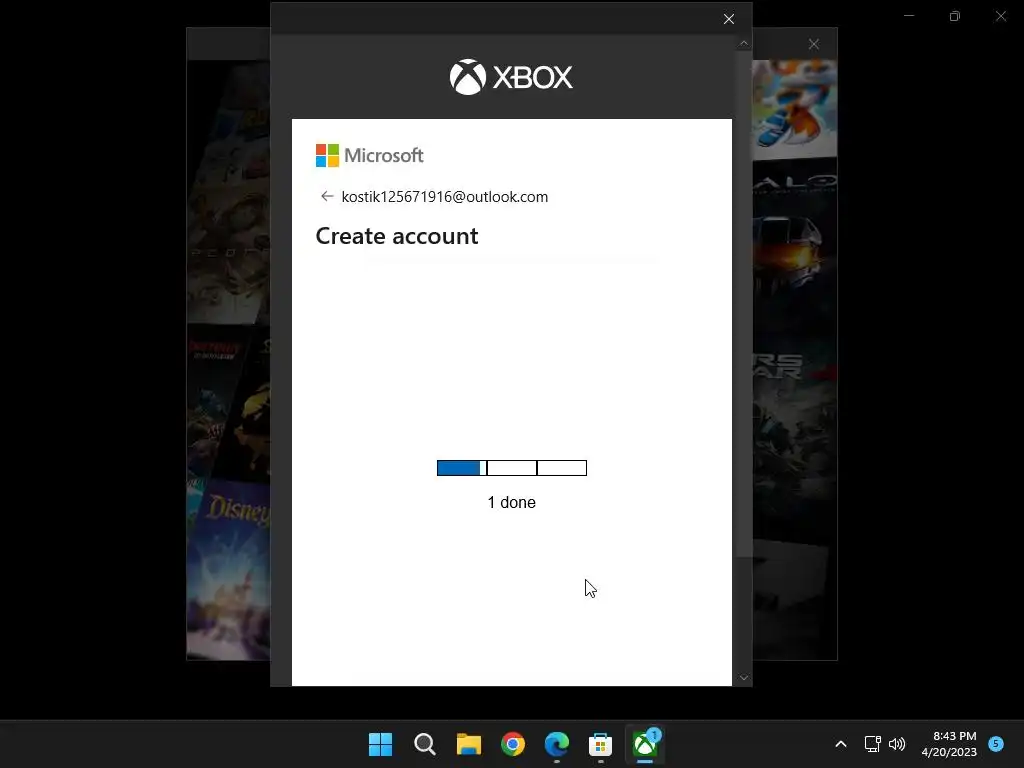This screenshot has width=1024, height=768.
Task: Close the main Xbox app window
Action: (1000, 16)
